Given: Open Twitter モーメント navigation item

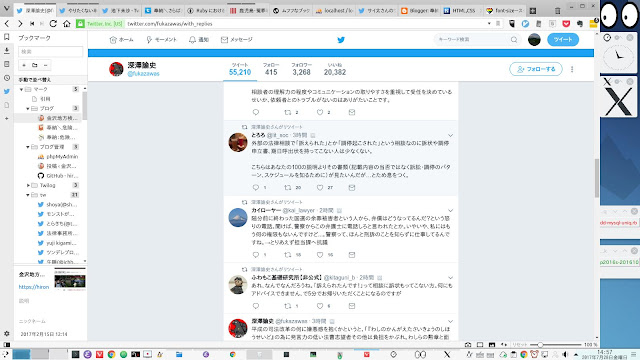Looking at the screenshot, I should 162,40.
